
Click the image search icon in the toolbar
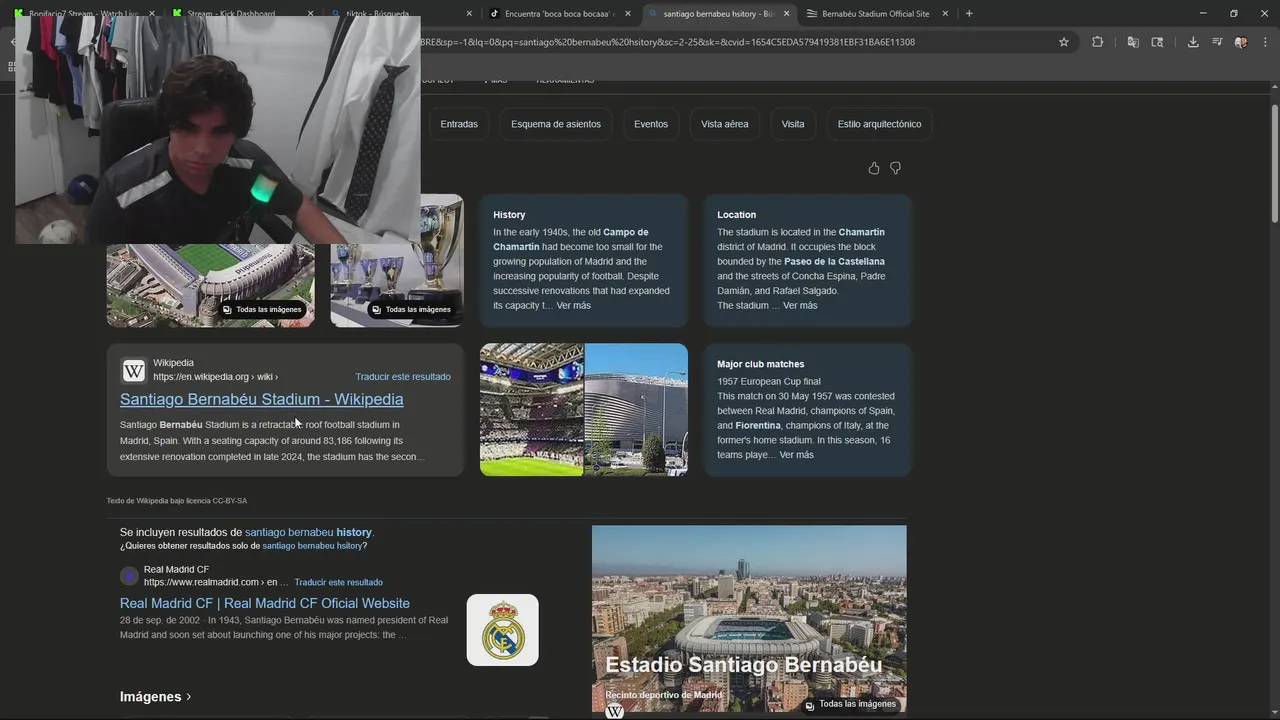point(1157,42)
